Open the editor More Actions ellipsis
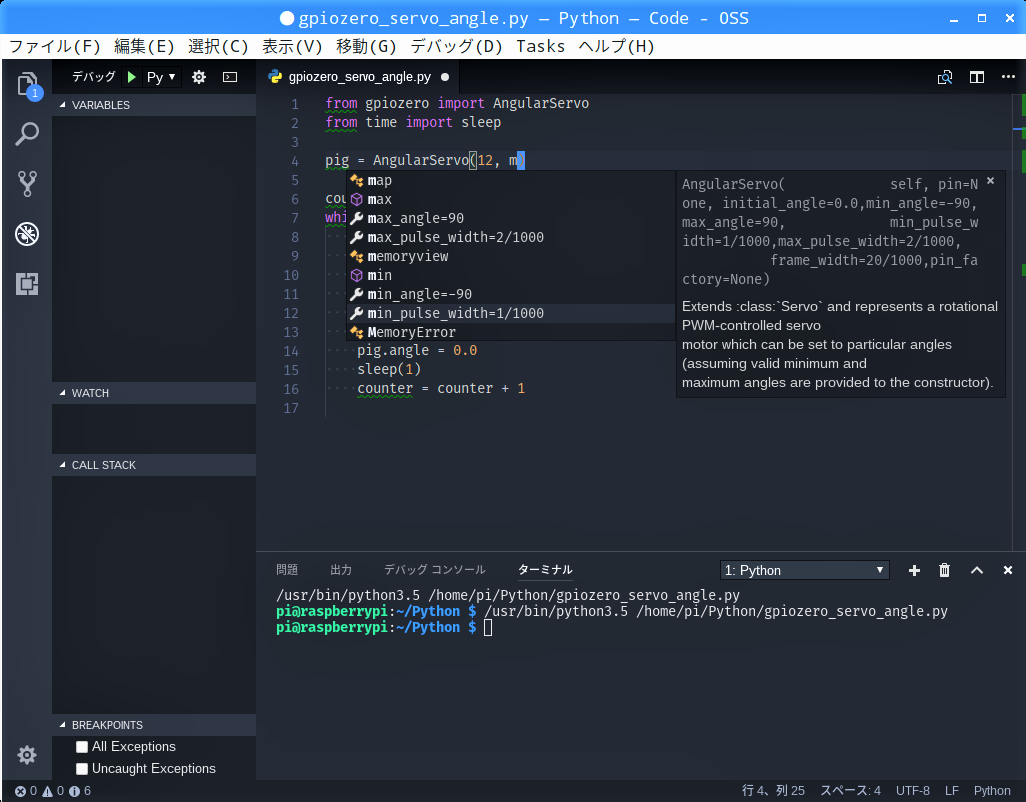Viewport: 1026px width, 802px height. click(1008, 77)
